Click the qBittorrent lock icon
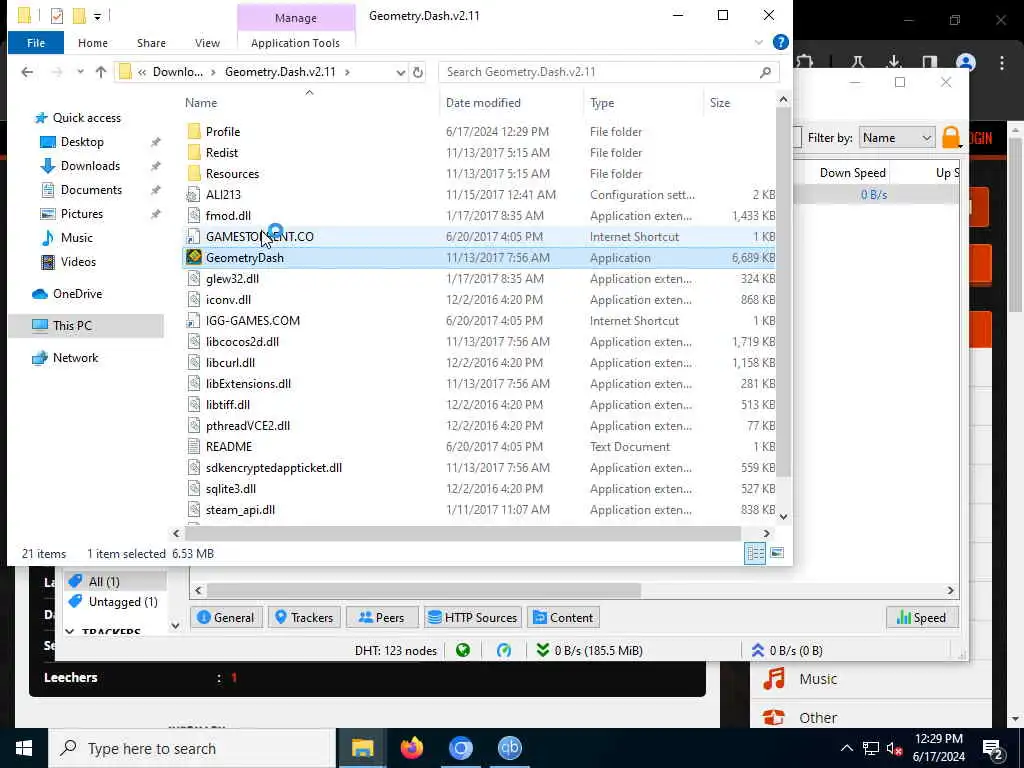 951,138
